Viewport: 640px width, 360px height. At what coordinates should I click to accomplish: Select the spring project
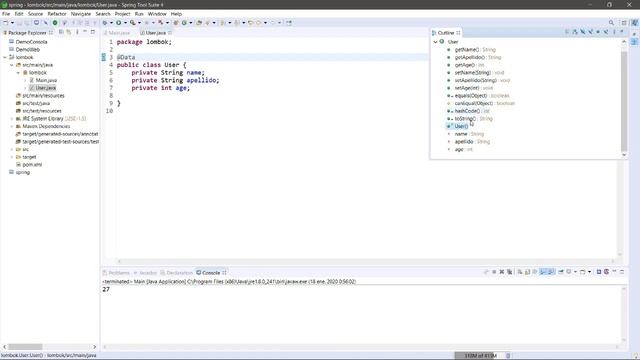click(22, 173)
